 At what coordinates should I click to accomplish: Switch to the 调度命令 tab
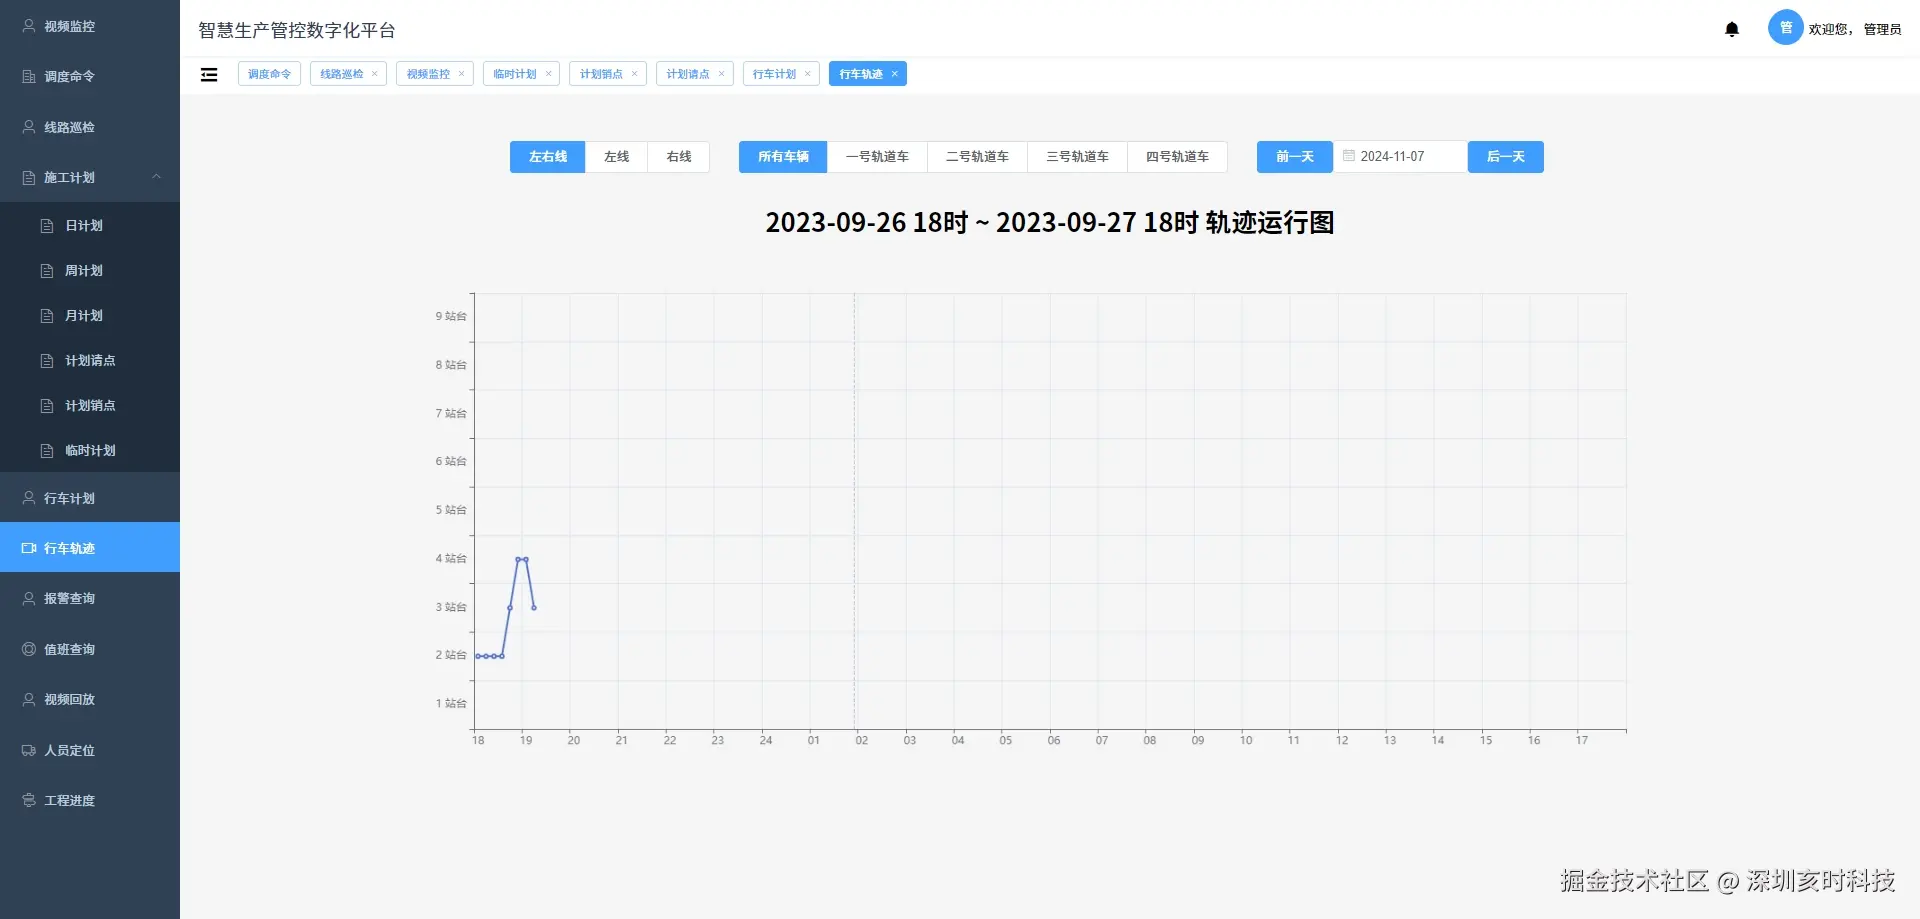coord(269,74)
